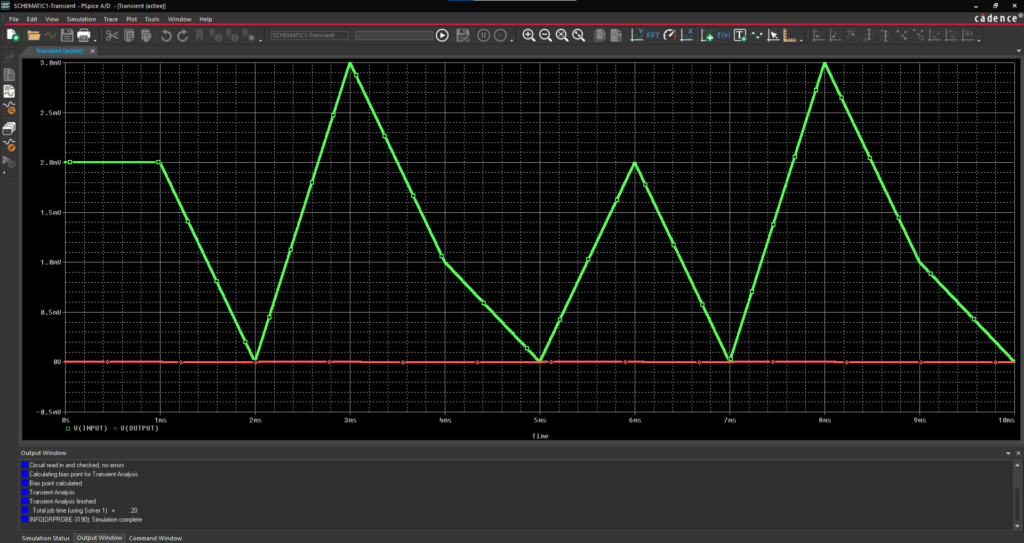
Task: Open the View menu
Action: click(x=52, y=19)
